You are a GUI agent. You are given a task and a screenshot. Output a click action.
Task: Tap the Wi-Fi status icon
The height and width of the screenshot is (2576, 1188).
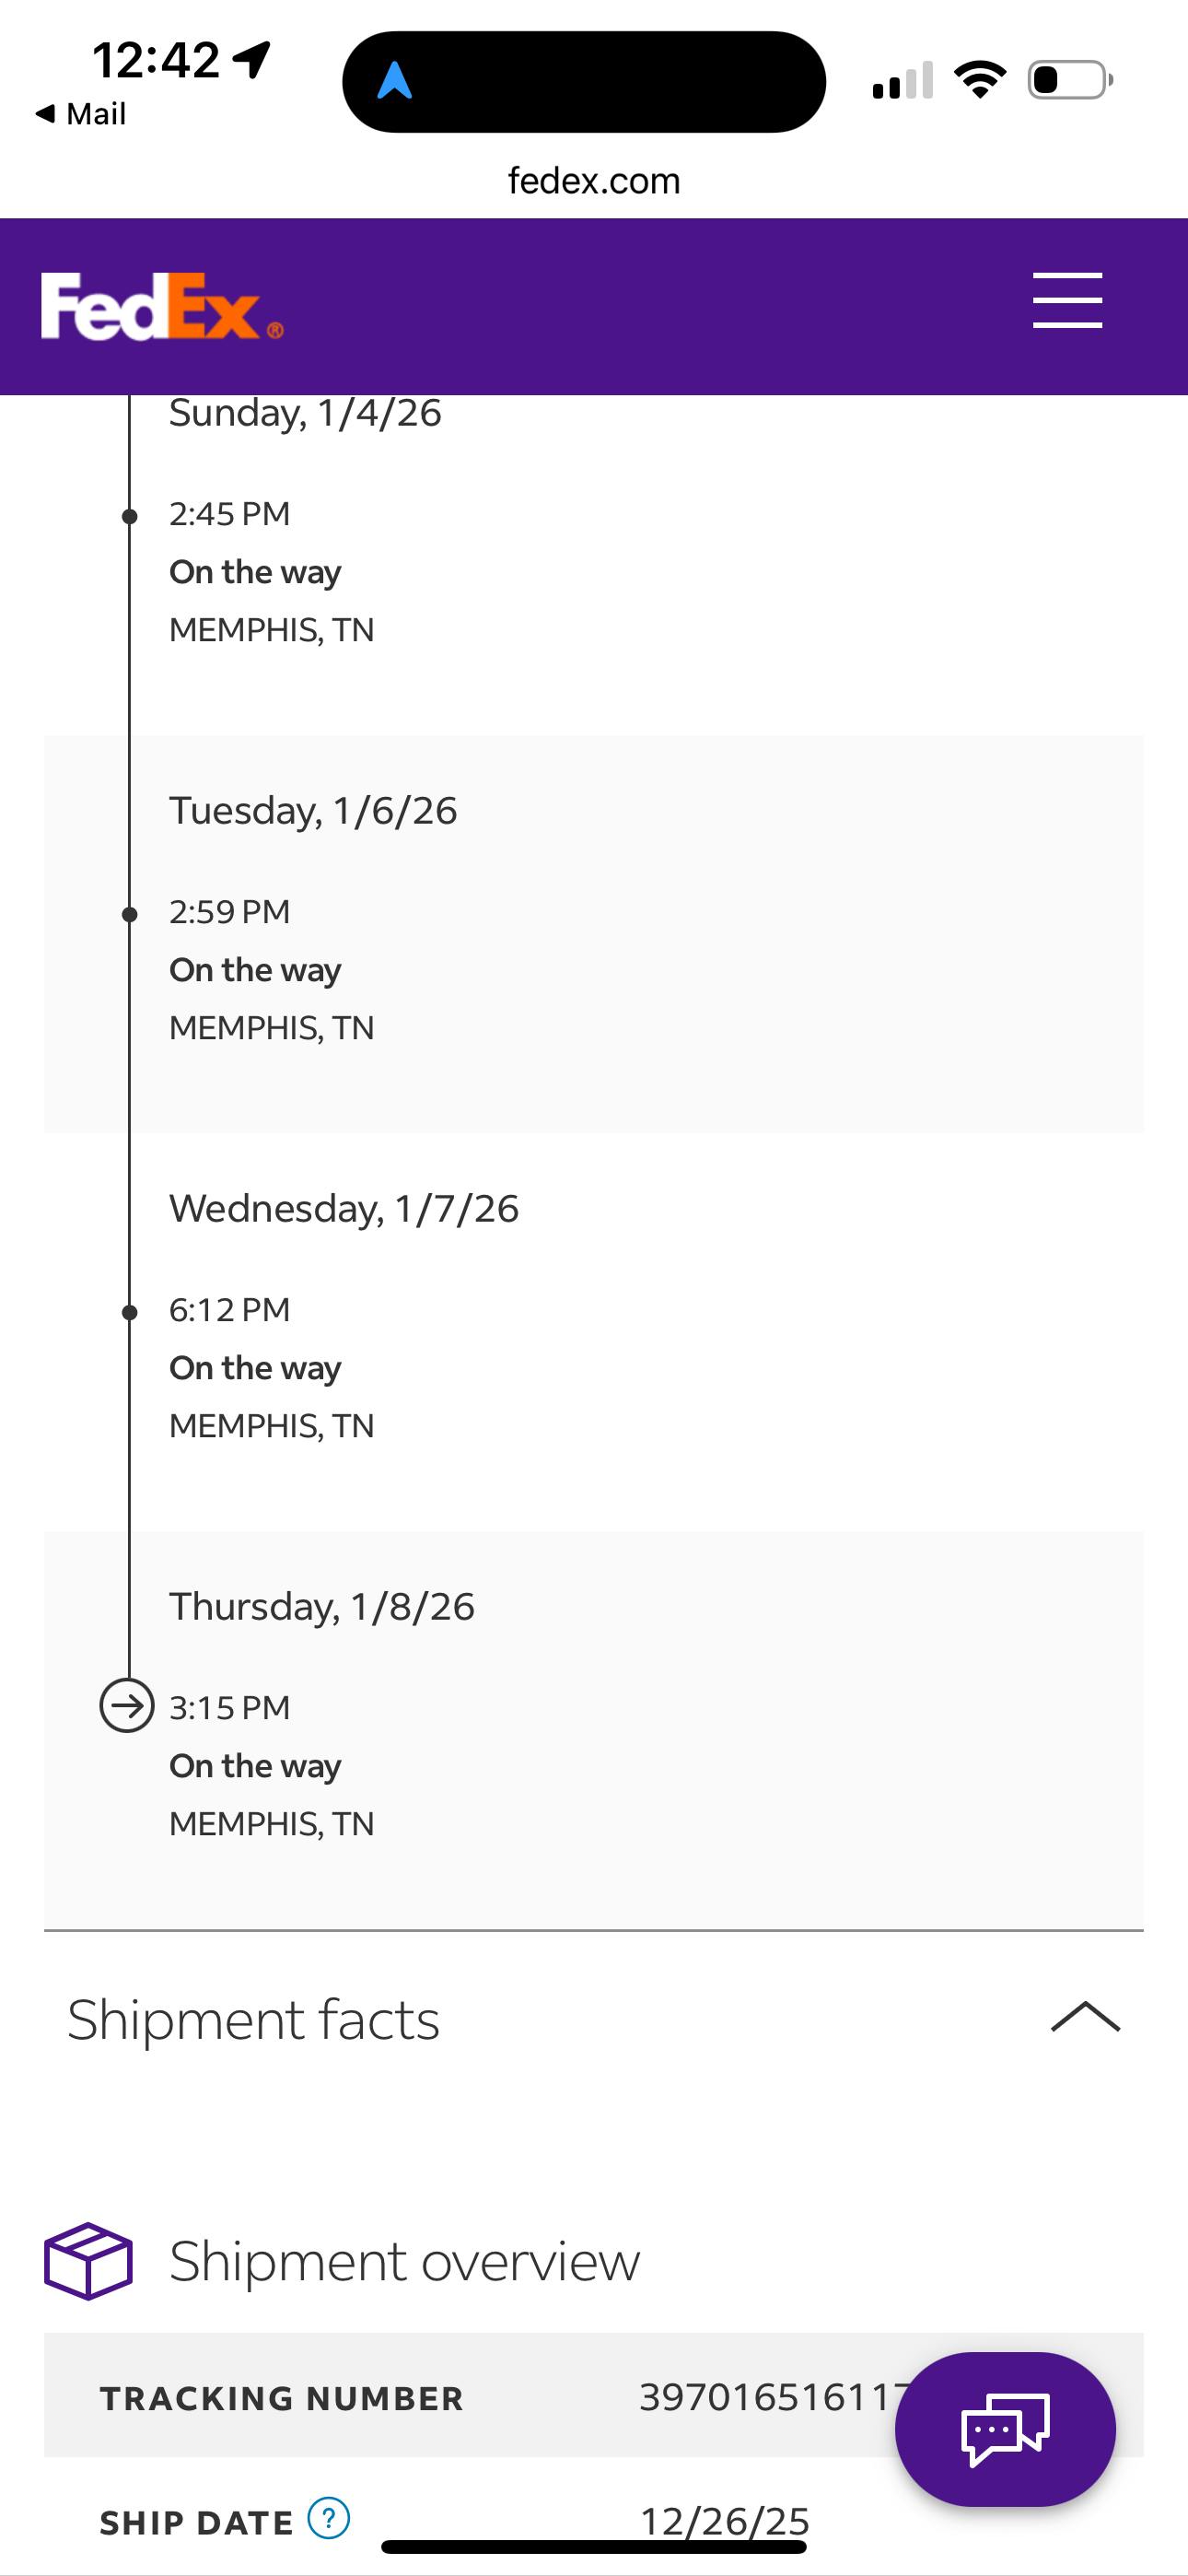(980, 79)
